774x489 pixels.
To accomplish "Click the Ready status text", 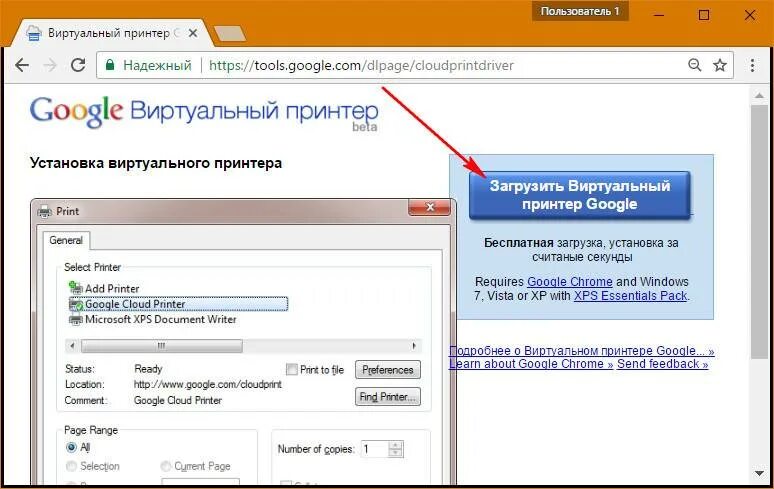I will tap(148, 369).
